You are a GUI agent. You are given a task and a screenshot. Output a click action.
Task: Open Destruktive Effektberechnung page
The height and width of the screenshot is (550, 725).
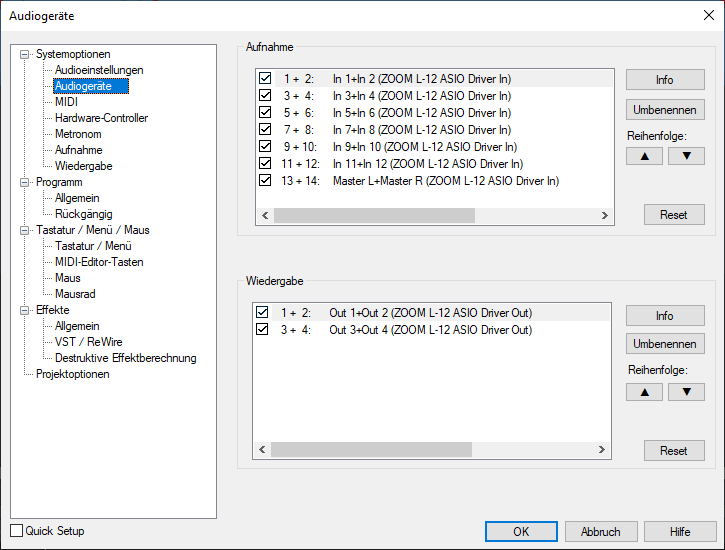(x=126, y=358)
